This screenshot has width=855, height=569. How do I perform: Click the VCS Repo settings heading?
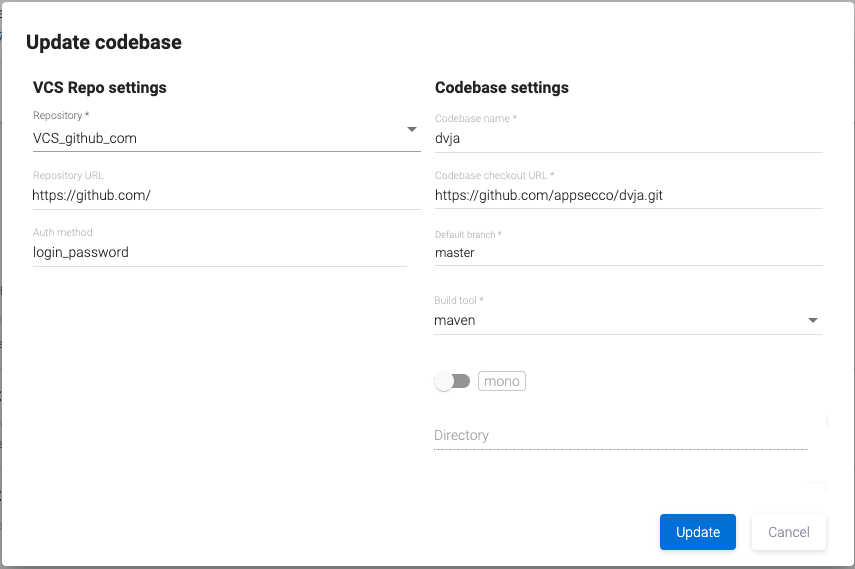(100, 88)
